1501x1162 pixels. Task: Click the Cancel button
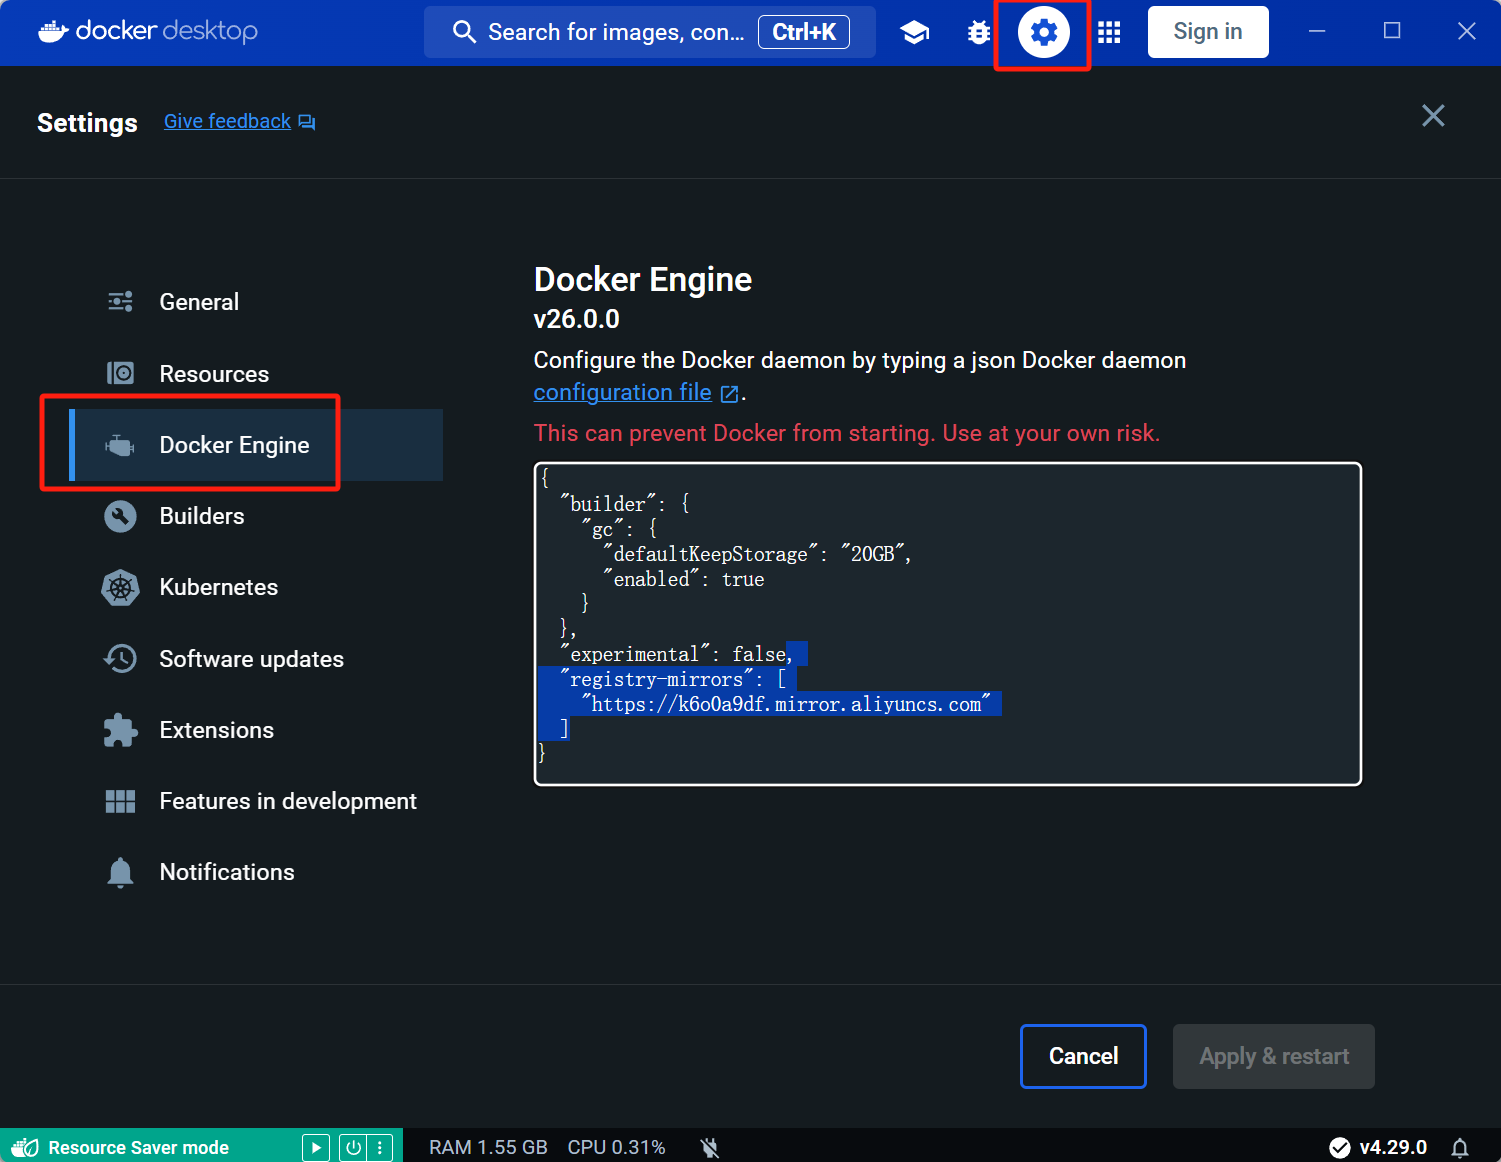(1083, 1056)
